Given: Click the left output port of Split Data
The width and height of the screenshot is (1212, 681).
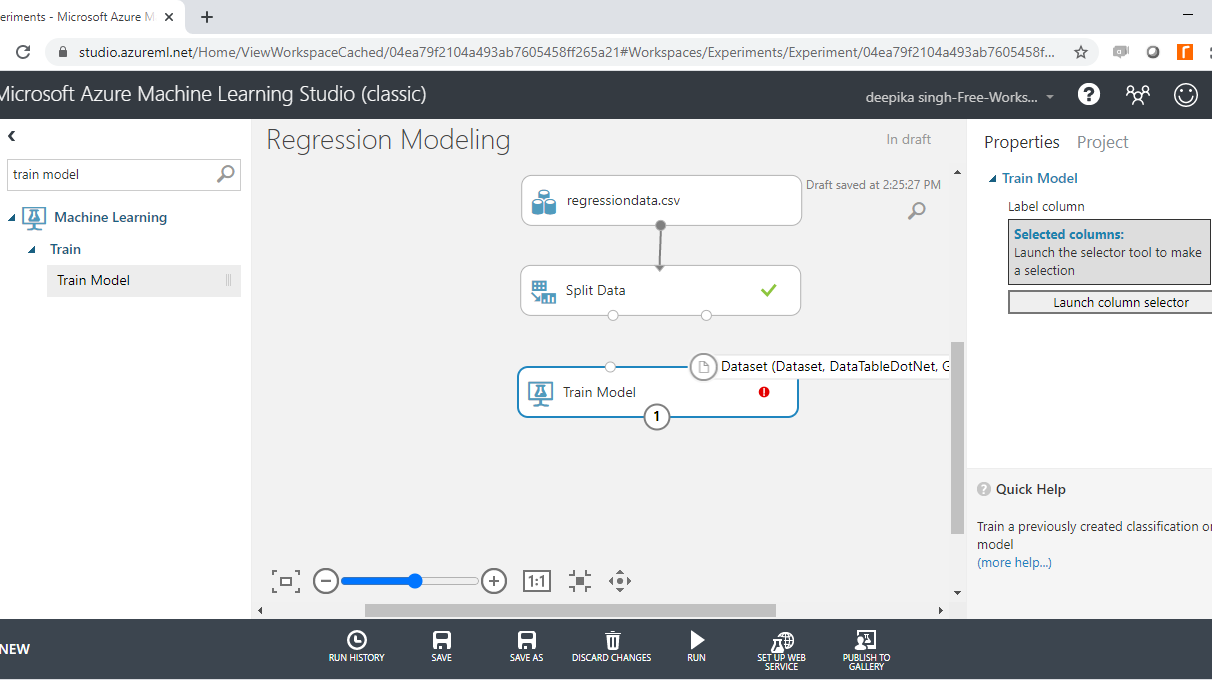Looking at the screenshot, I should 613,315.
